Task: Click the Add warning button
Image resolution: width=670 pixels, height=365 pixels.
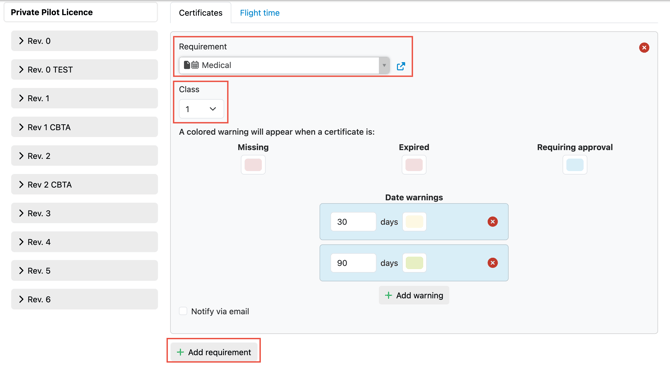Action: 414,295
